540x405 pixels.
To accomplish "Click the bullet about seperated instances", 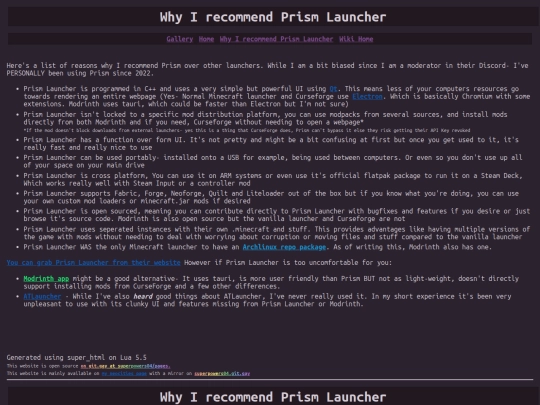I will tap(277, 233).
